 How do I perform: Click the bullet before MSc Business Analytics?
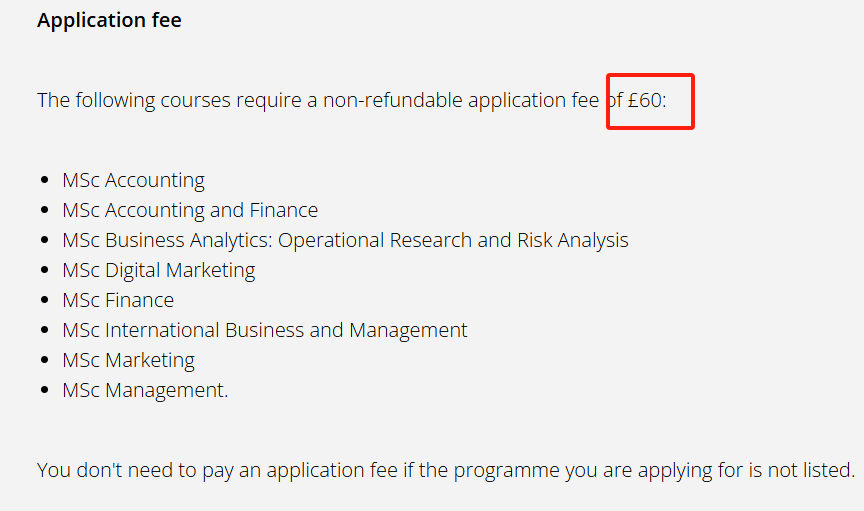pos(44,241)
